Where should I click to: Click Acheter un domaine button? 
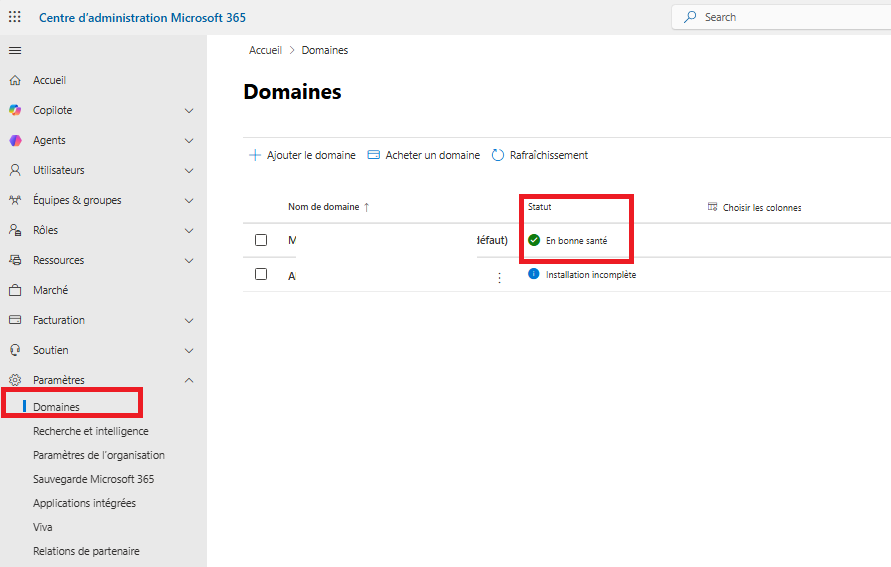point(424,155)
